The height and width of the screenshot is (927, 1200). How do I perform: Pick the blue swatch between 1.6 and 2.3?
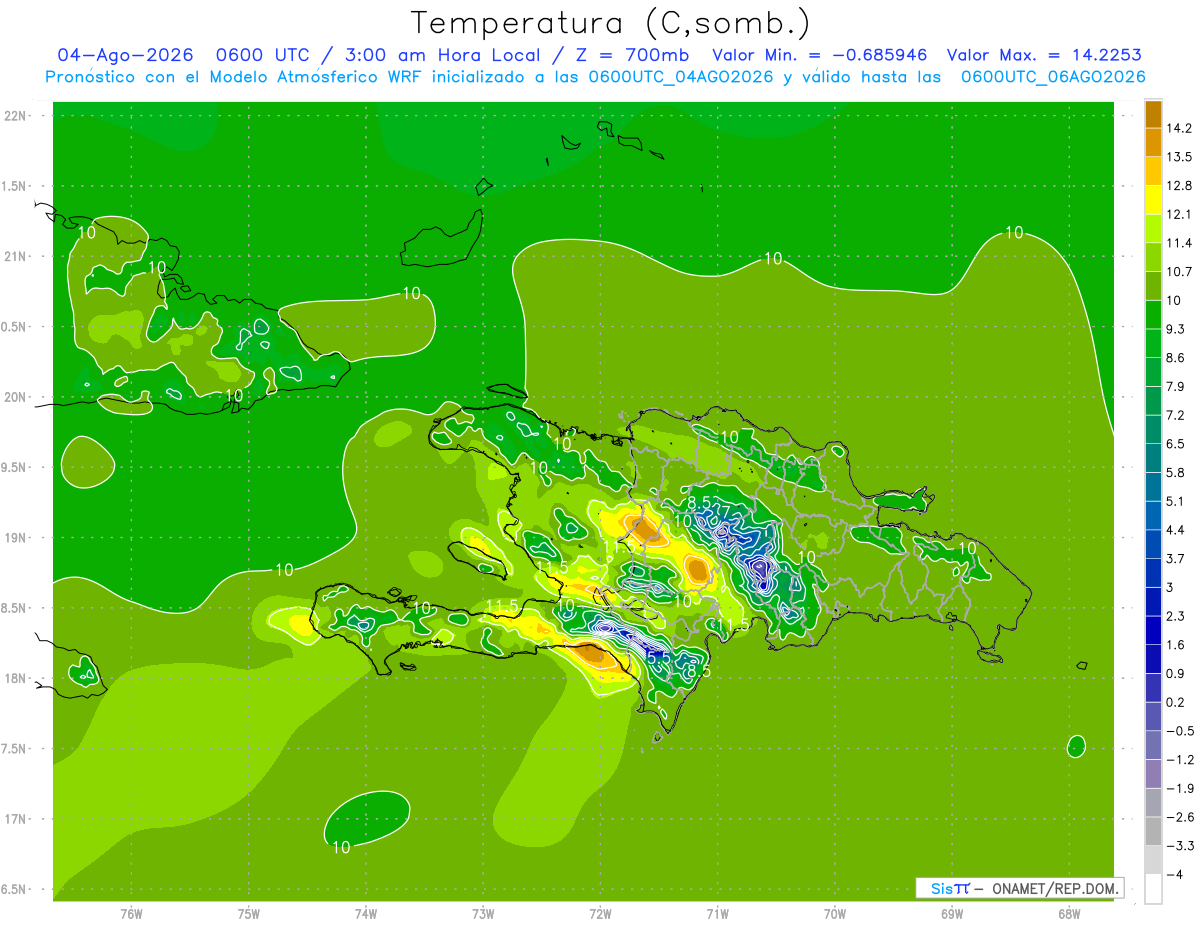click(1153, 631)
